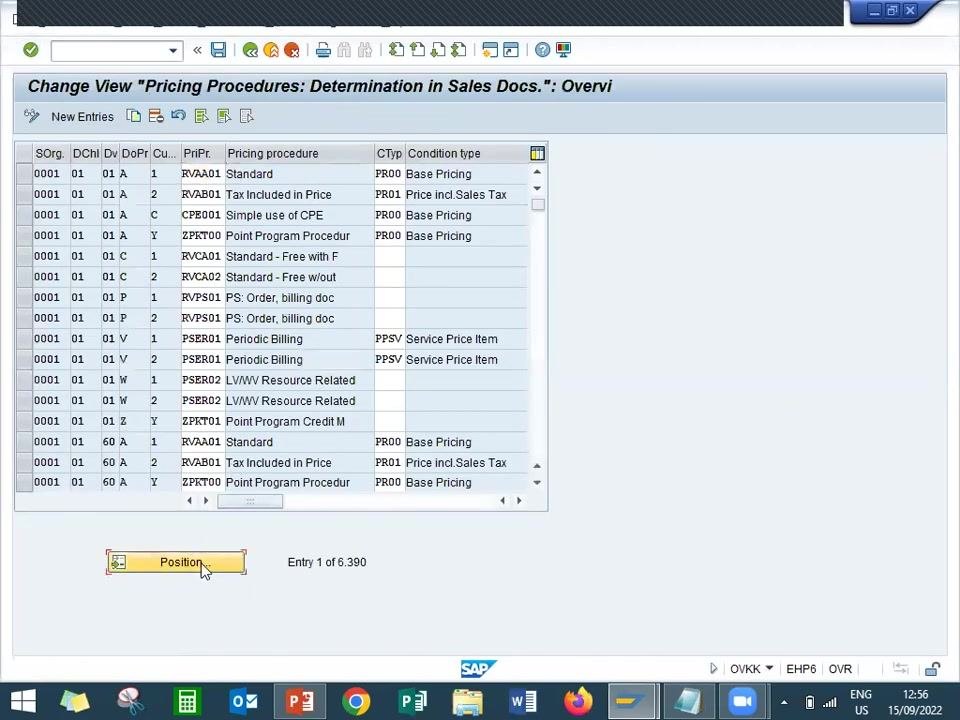Click the Select All icon
Image resolution: width=960 pixels, height=720 pixels.
(x=201, y=116)
